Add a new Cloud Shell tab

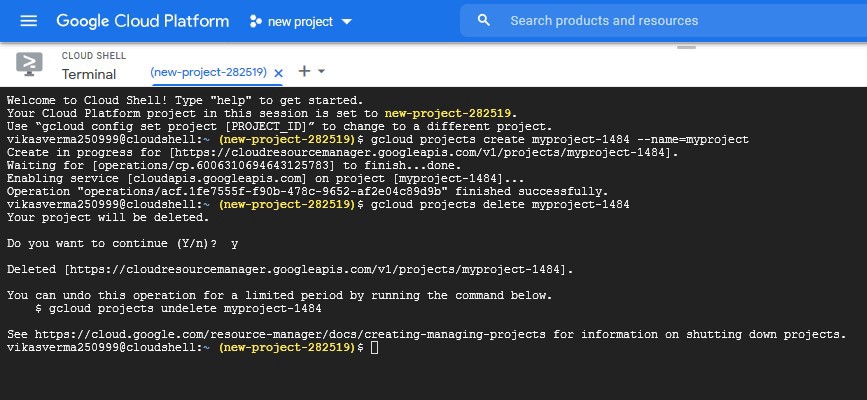coord(304,71)
